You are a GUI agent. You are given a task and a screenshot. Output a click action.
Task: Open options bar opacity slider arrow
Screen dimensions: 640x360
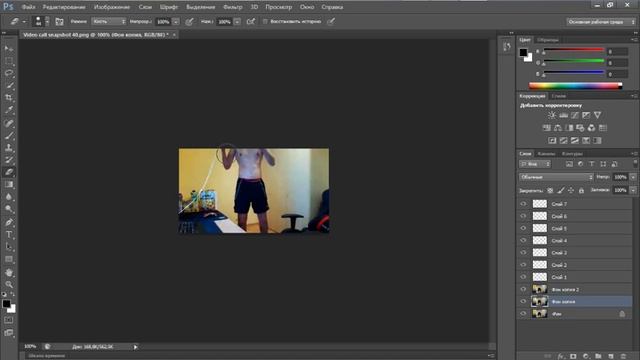176,22
